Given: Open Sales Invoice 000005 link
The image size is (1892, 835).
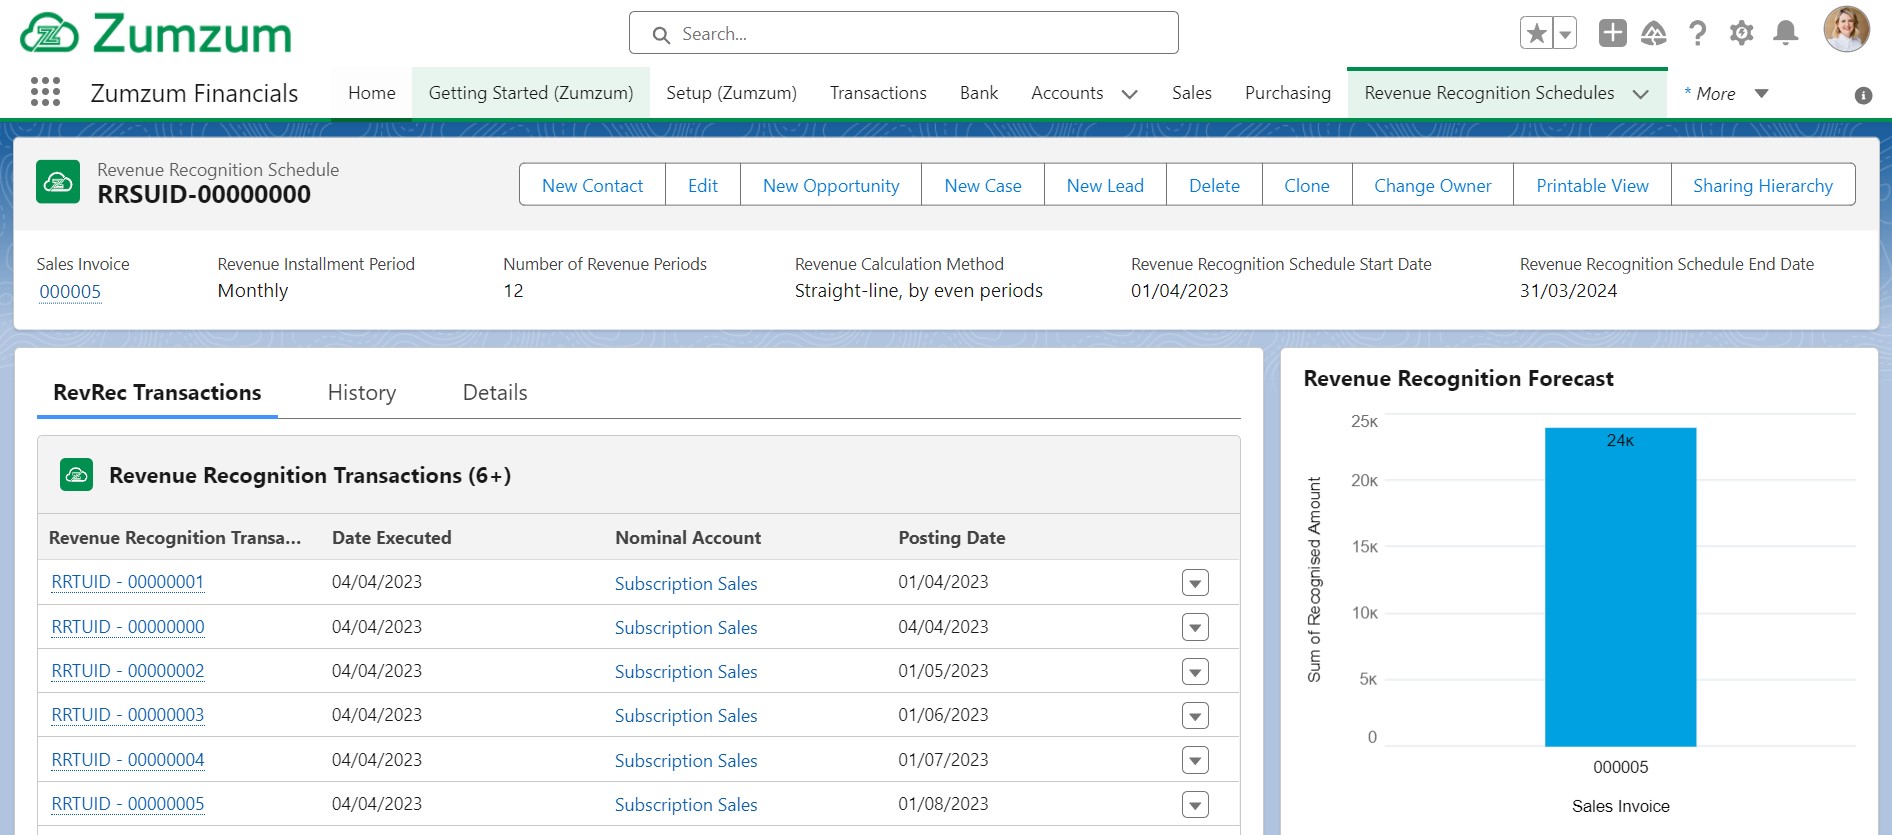Looking at the screenshot, I should coord(70,292).
